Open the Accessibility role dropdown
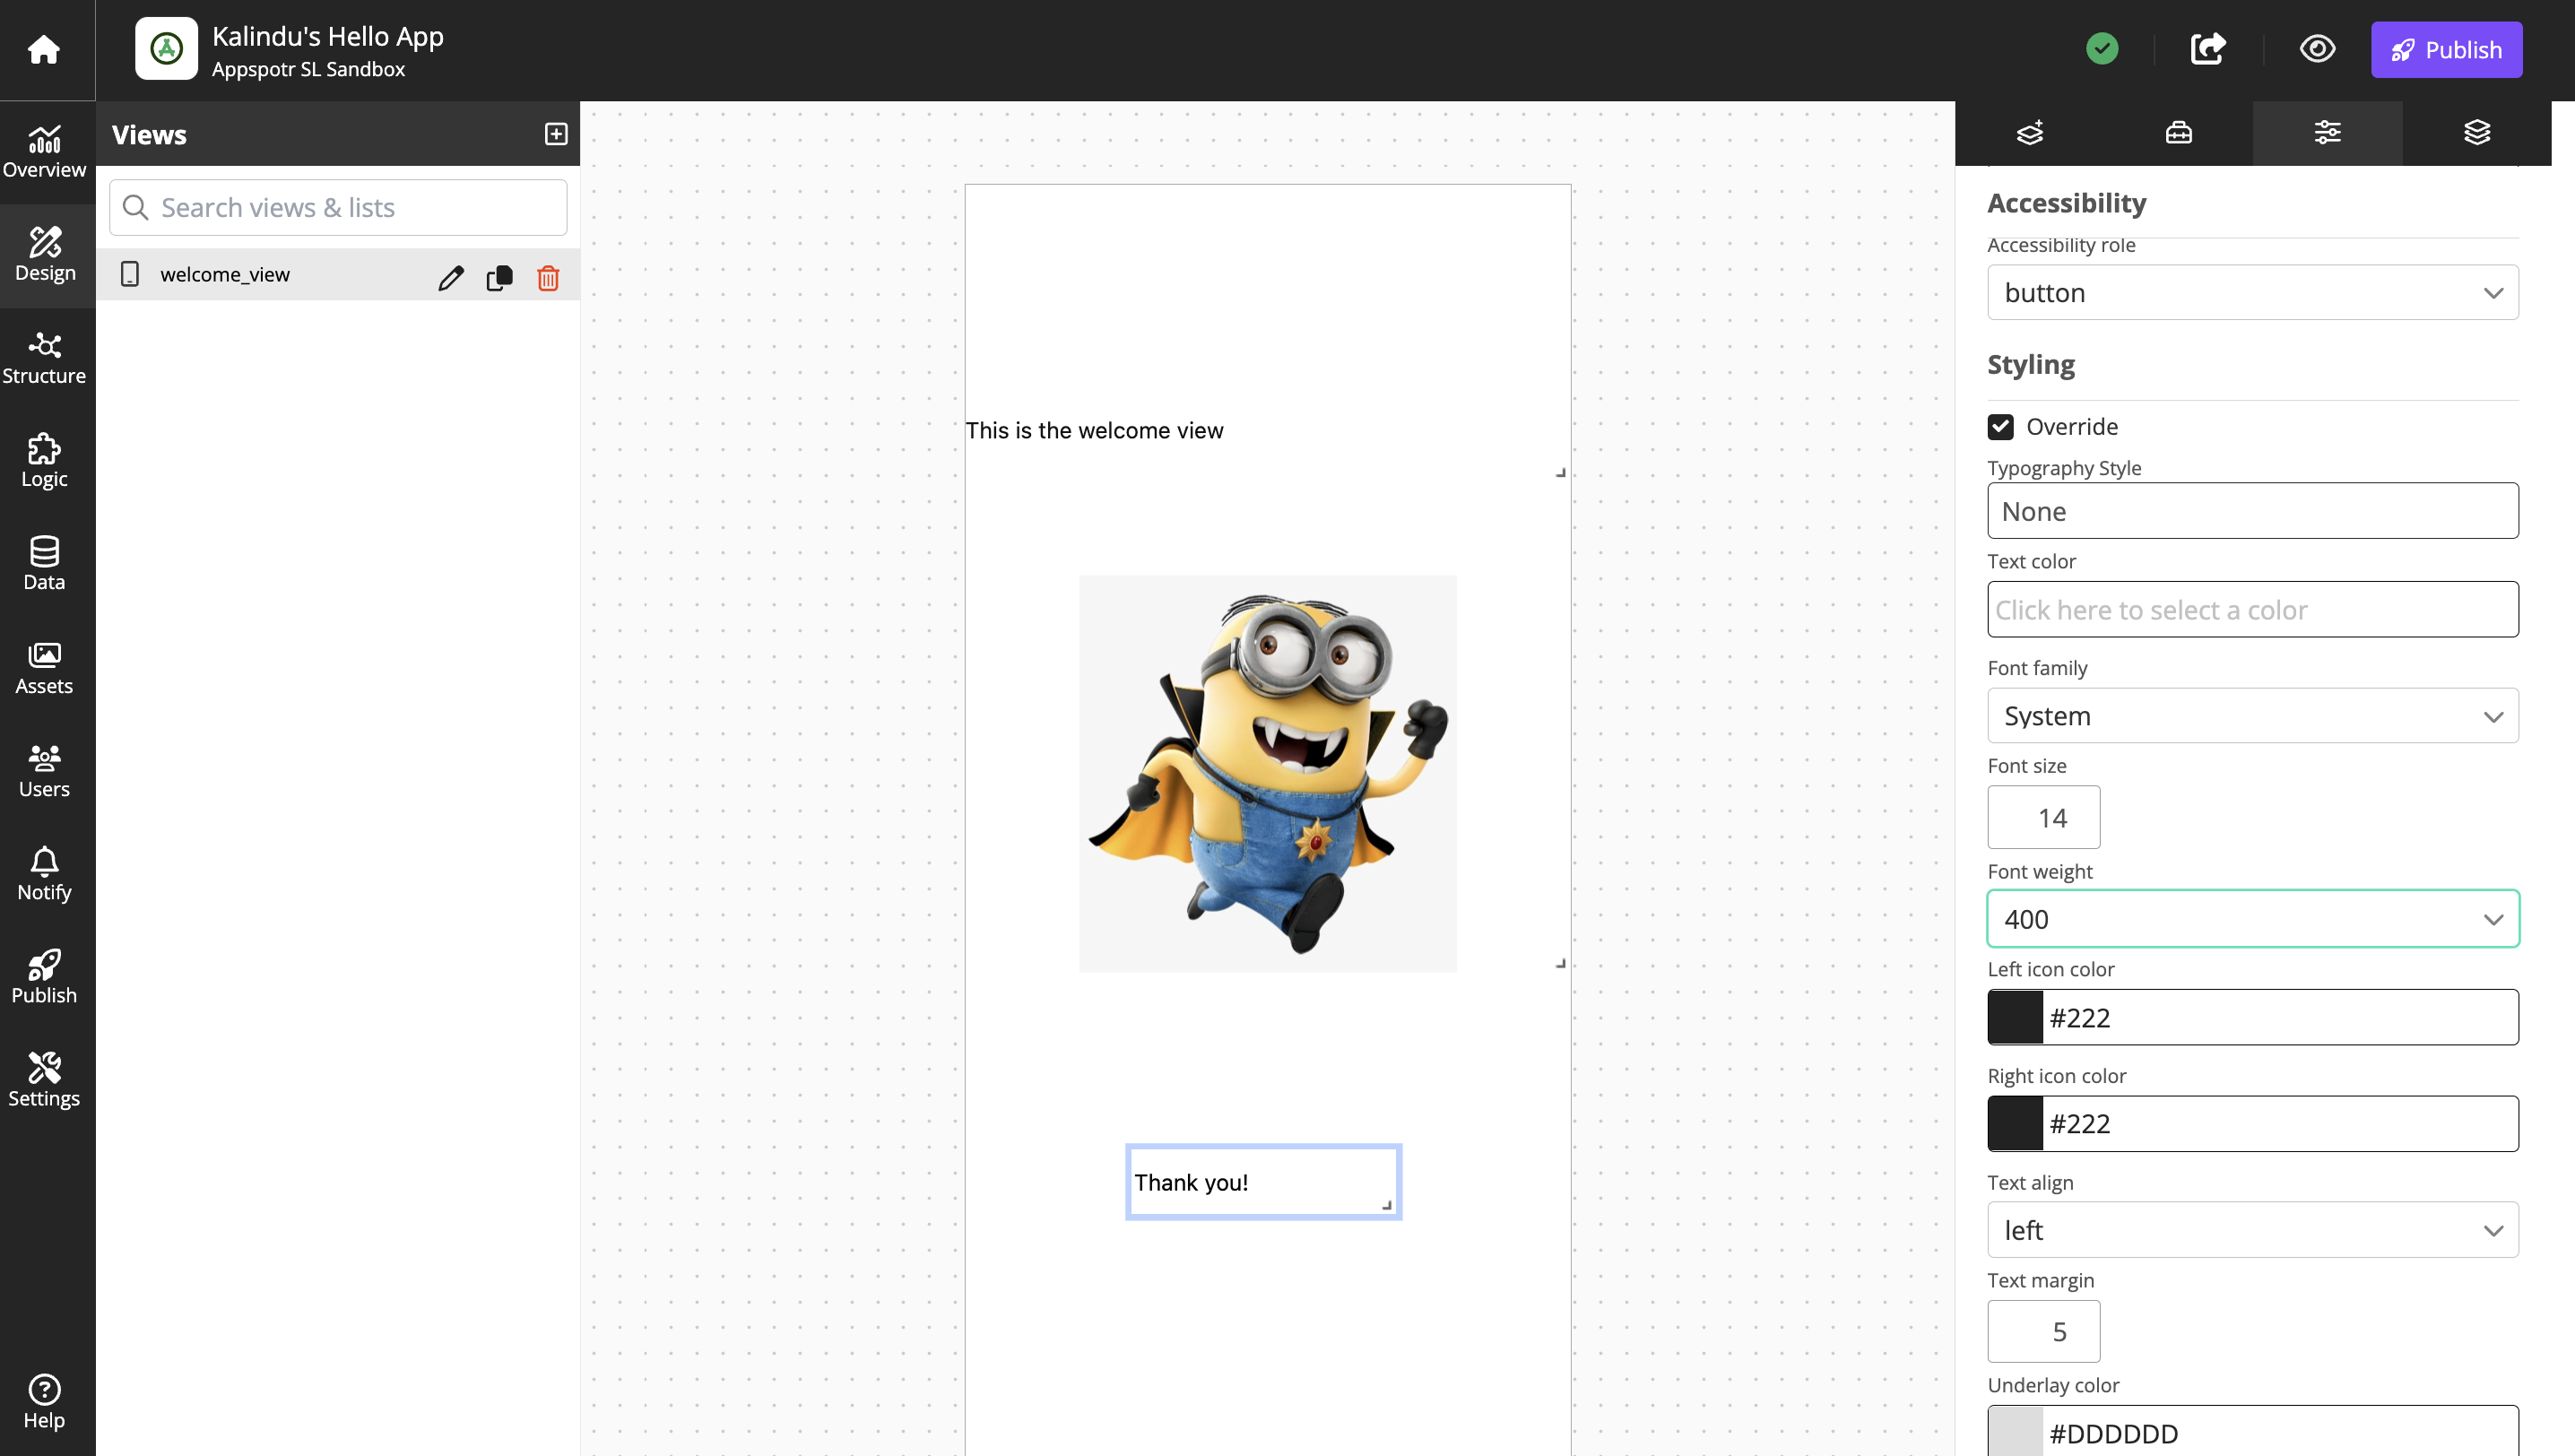 [x=2252, y=292]
